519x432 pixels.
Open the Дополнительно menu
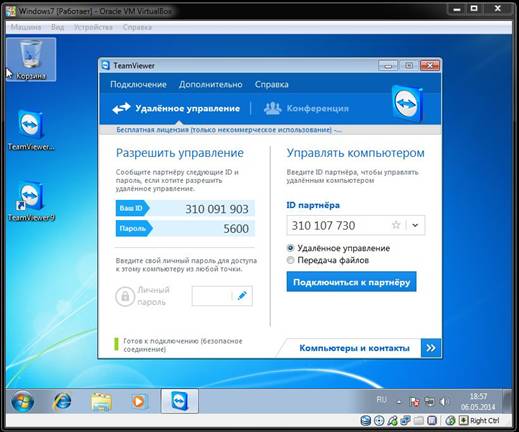coord(210,85)
